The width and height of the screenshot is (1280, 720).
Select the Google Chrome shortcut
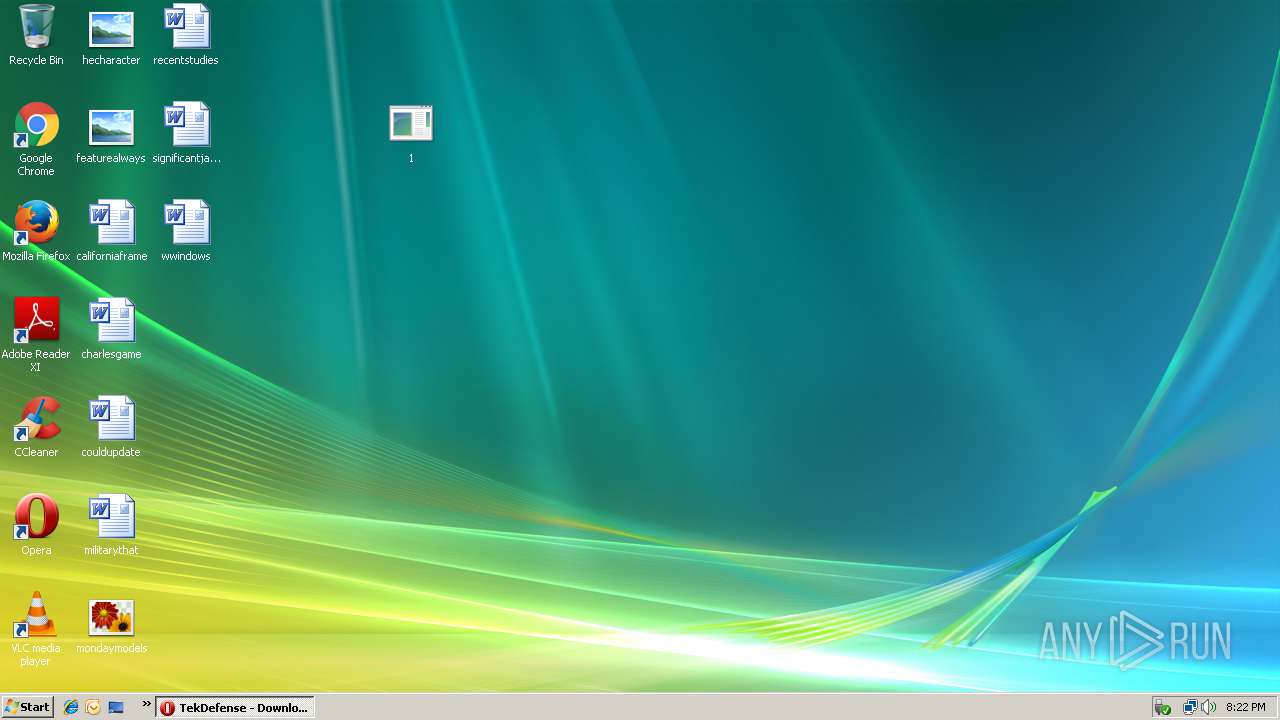click(36, 140)
